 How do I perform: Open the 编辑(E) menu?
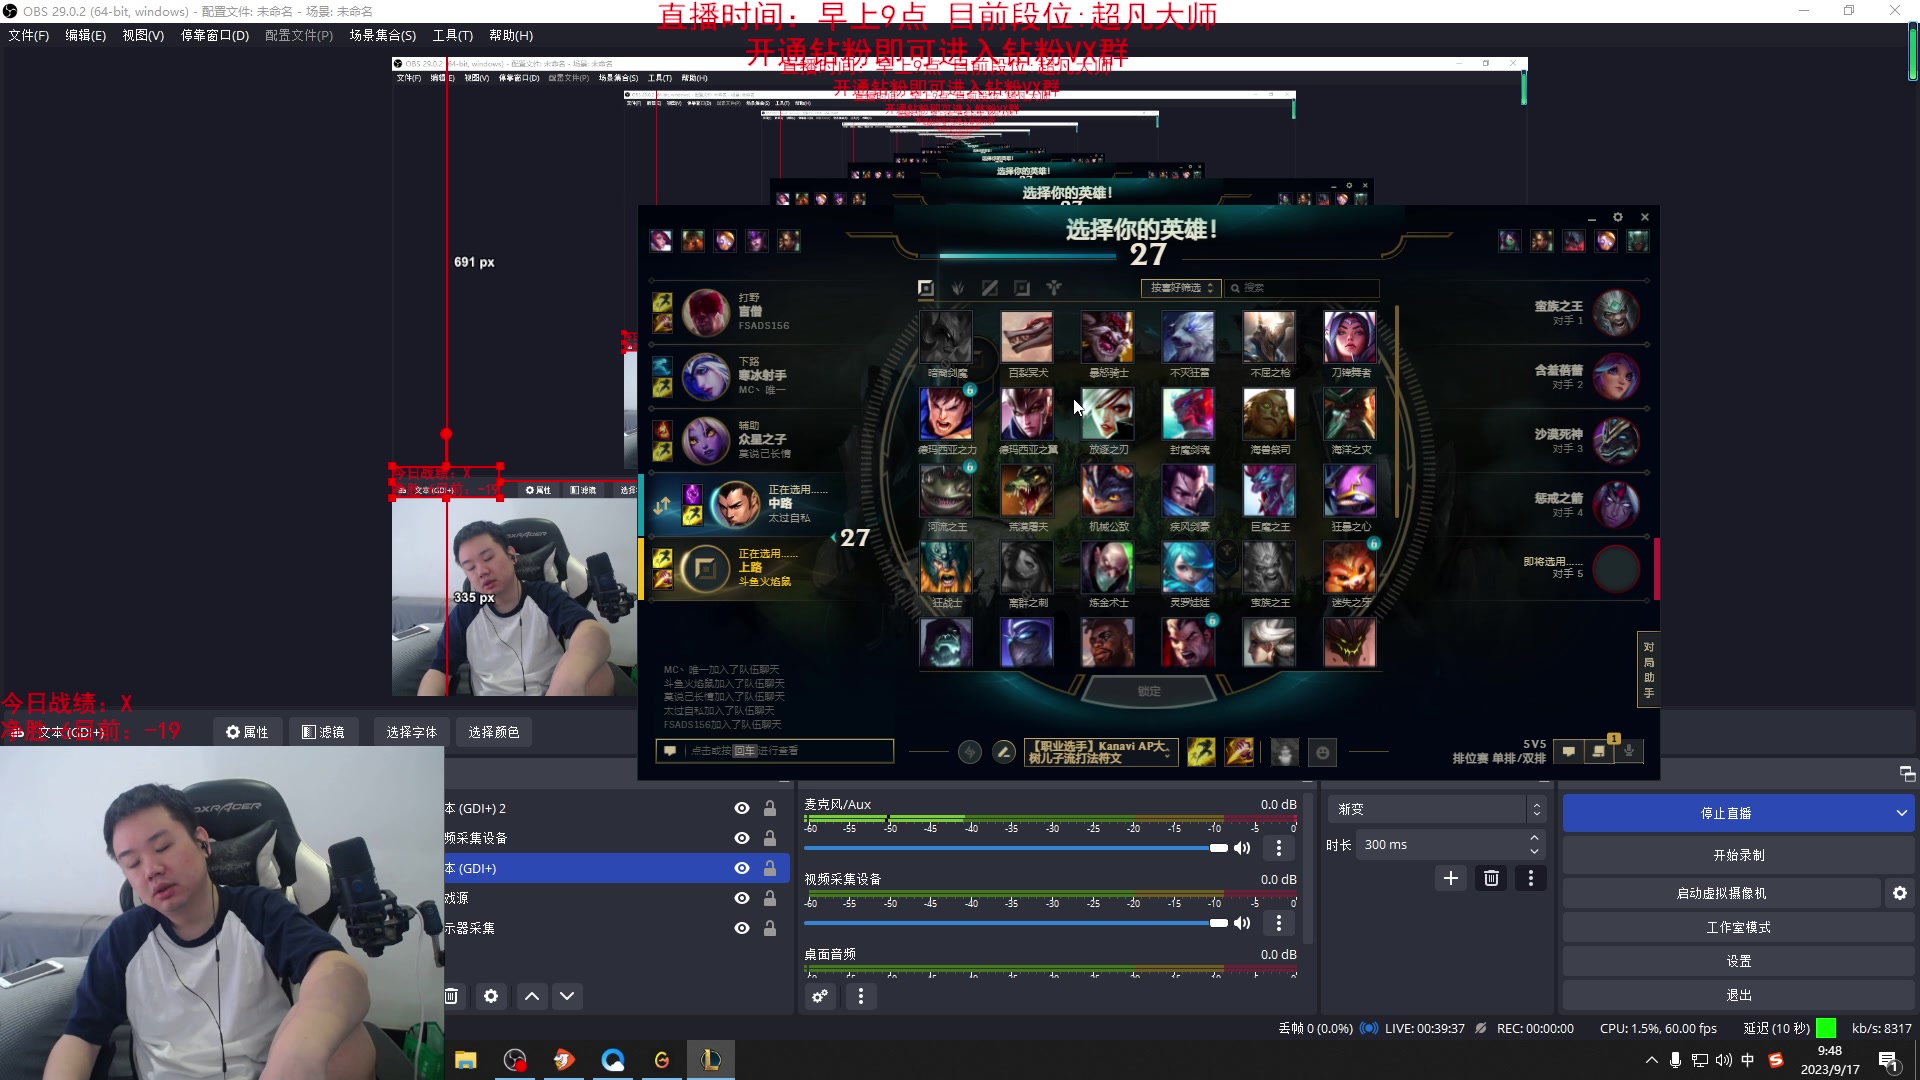(86, 35)
